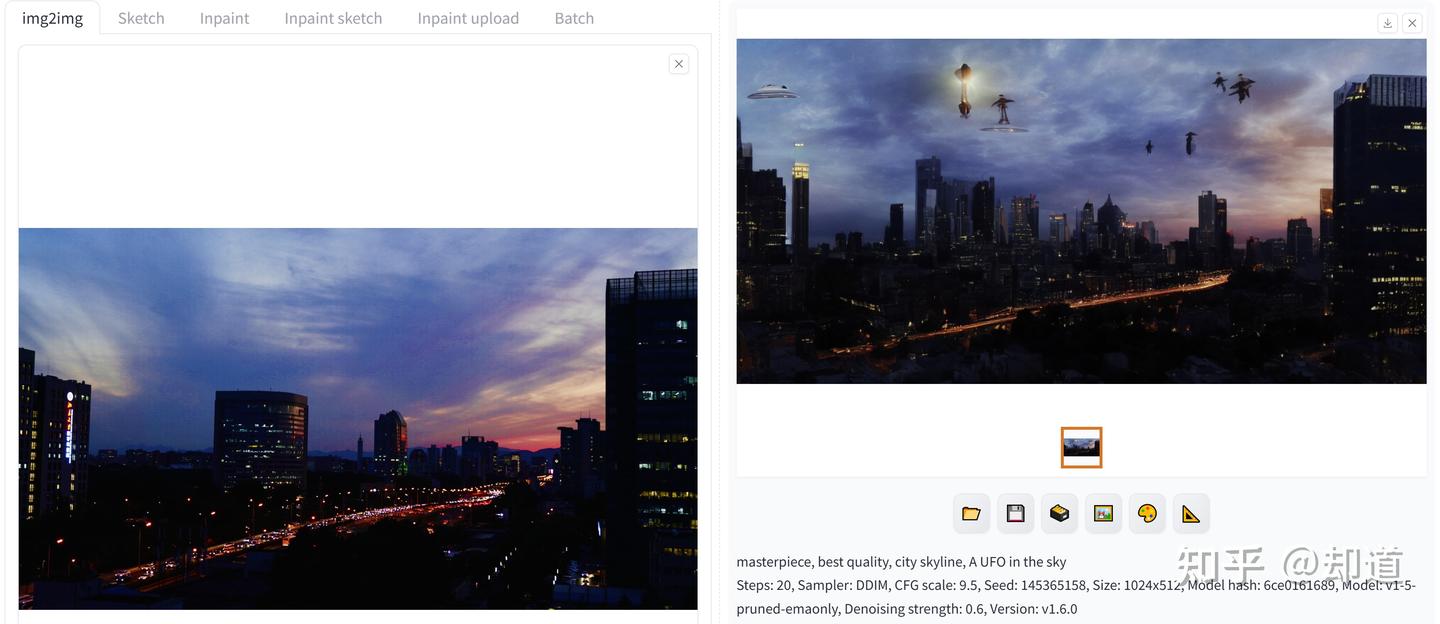Click the uploaded source city photo
Screen dimensions: 1440x624
(358, 419)
